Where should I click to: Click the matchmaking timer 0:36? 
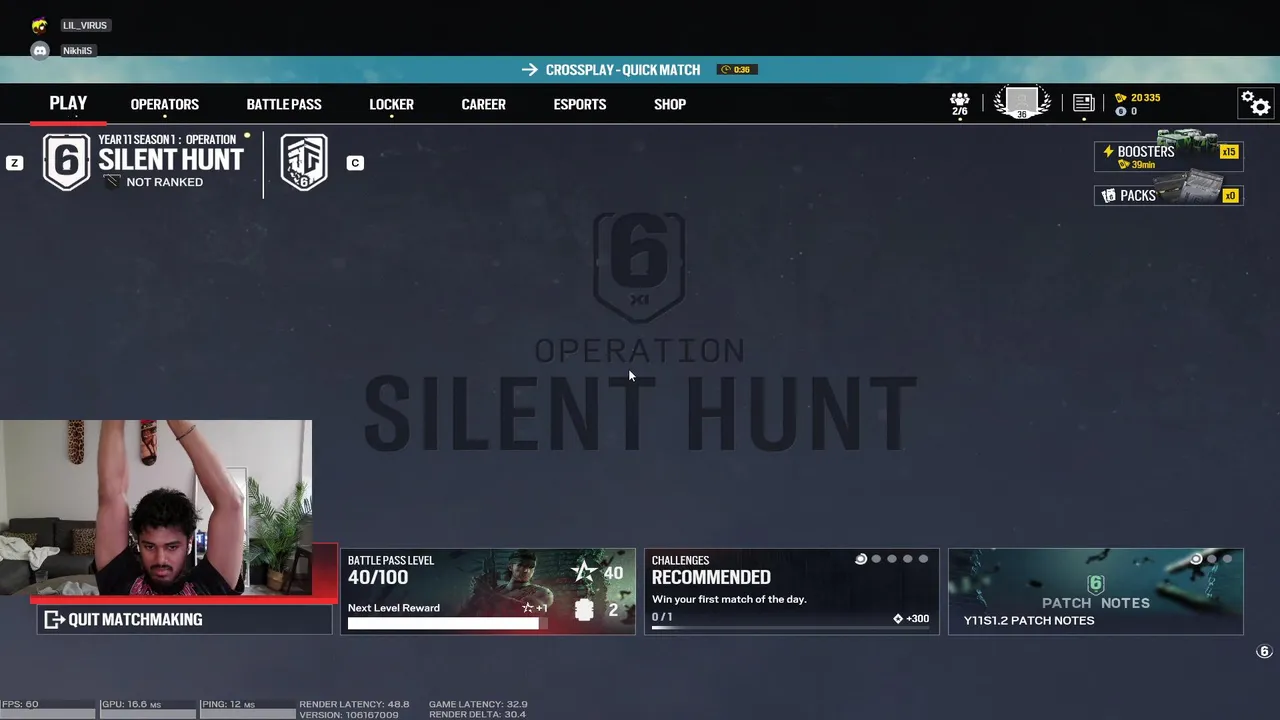pos(736,70)
